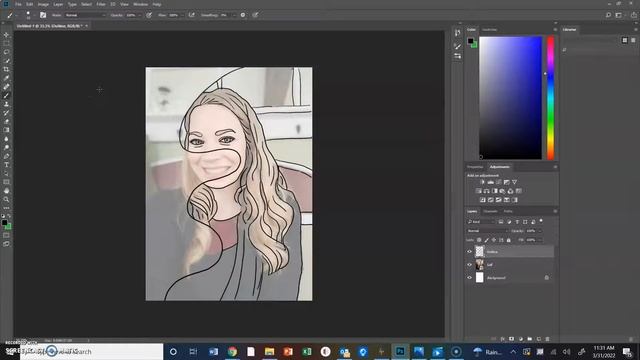Select the Rectangular Marquee tool
The height and width of the screenshot is (360, 640).
tap(6, 43)
